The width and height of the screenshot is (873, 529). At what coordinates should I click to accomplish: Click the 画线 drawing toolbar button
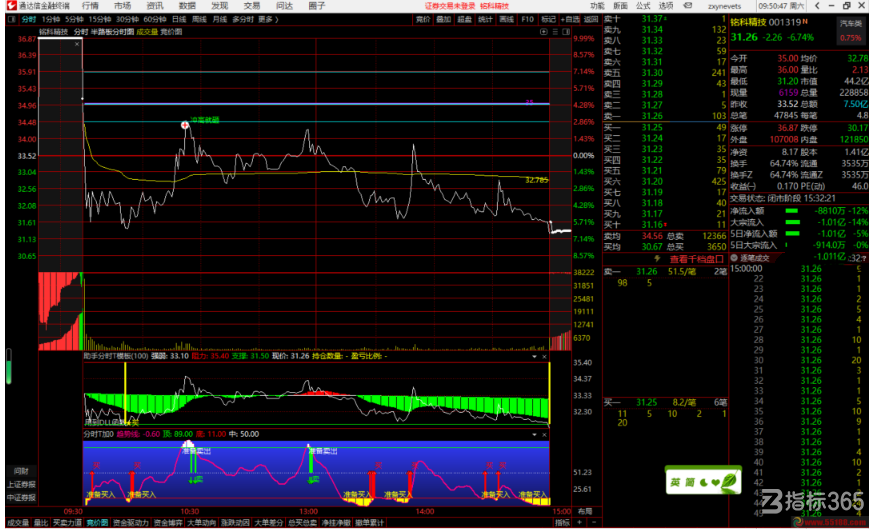pos(507,19)
